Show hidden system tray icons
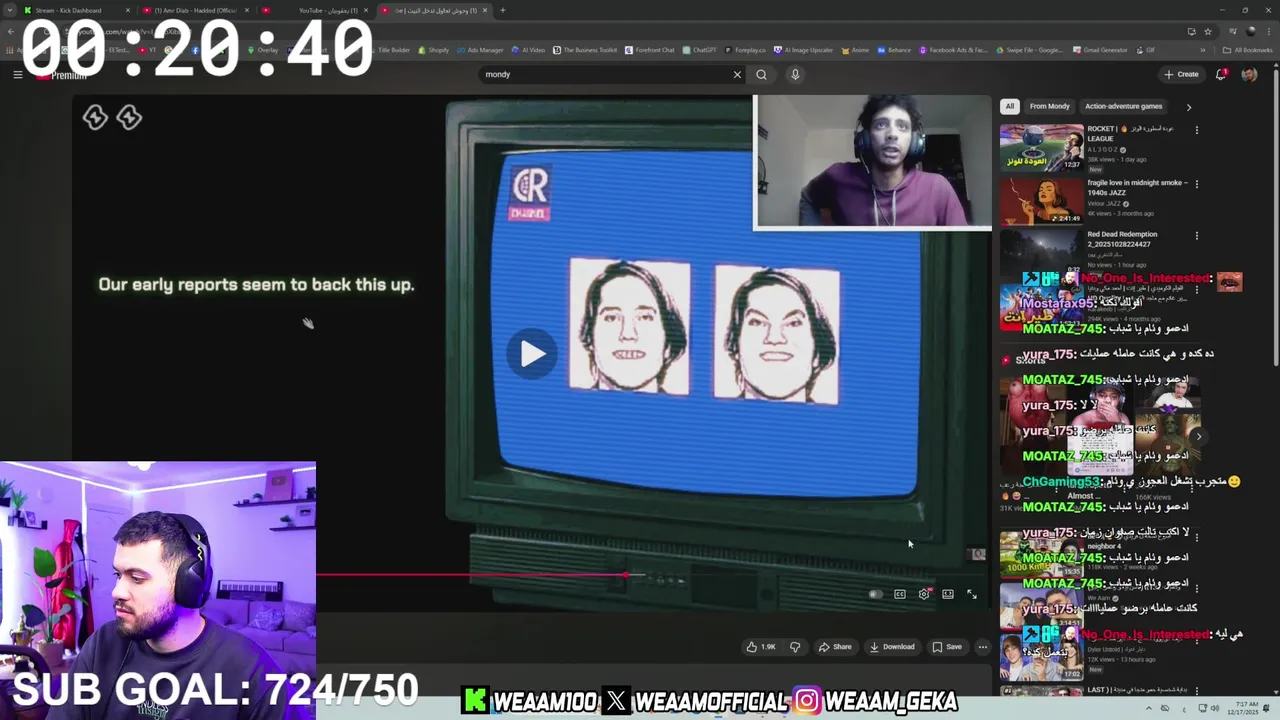 [x=1148, y=708]
